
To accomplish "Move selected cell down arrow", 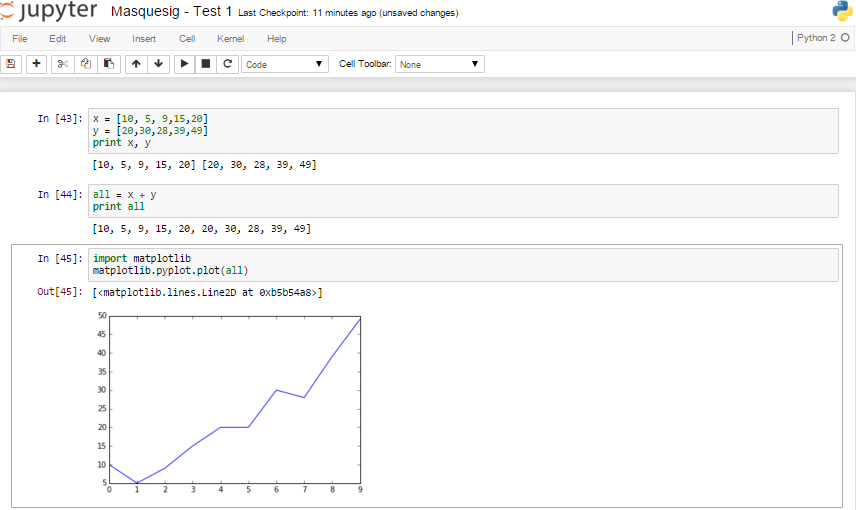I will coord(158,64).
